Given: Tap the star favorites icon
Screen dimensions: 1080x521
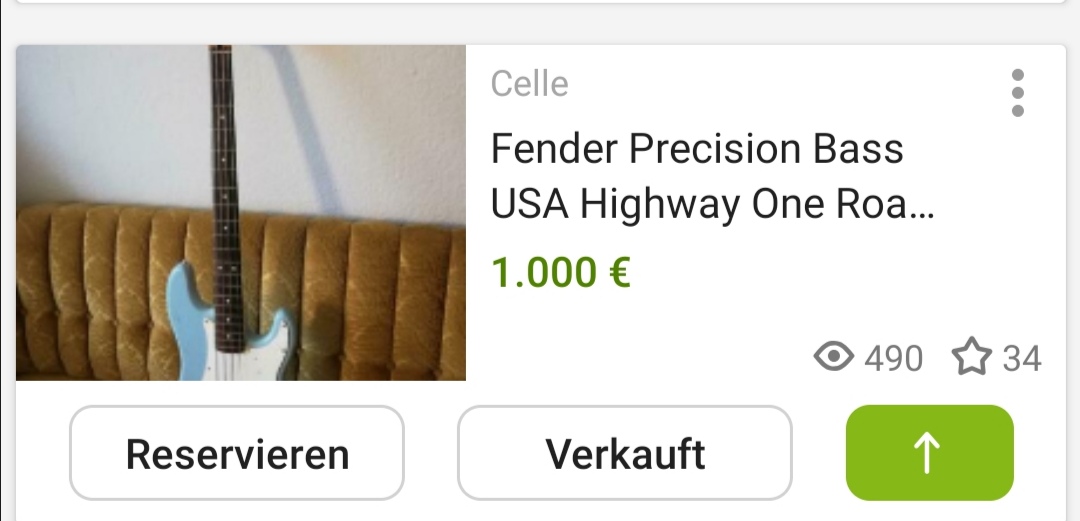Looking at the screenshot, I should 971,356.
